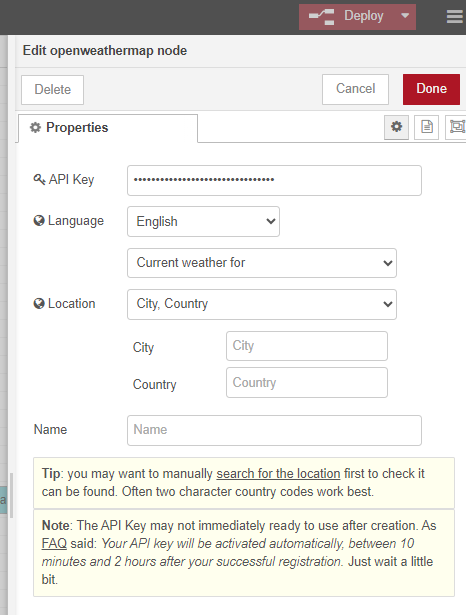Viewport: 466px width, 615px height.
Task: Click the Cancel button
Action: (x=355, y=89)
